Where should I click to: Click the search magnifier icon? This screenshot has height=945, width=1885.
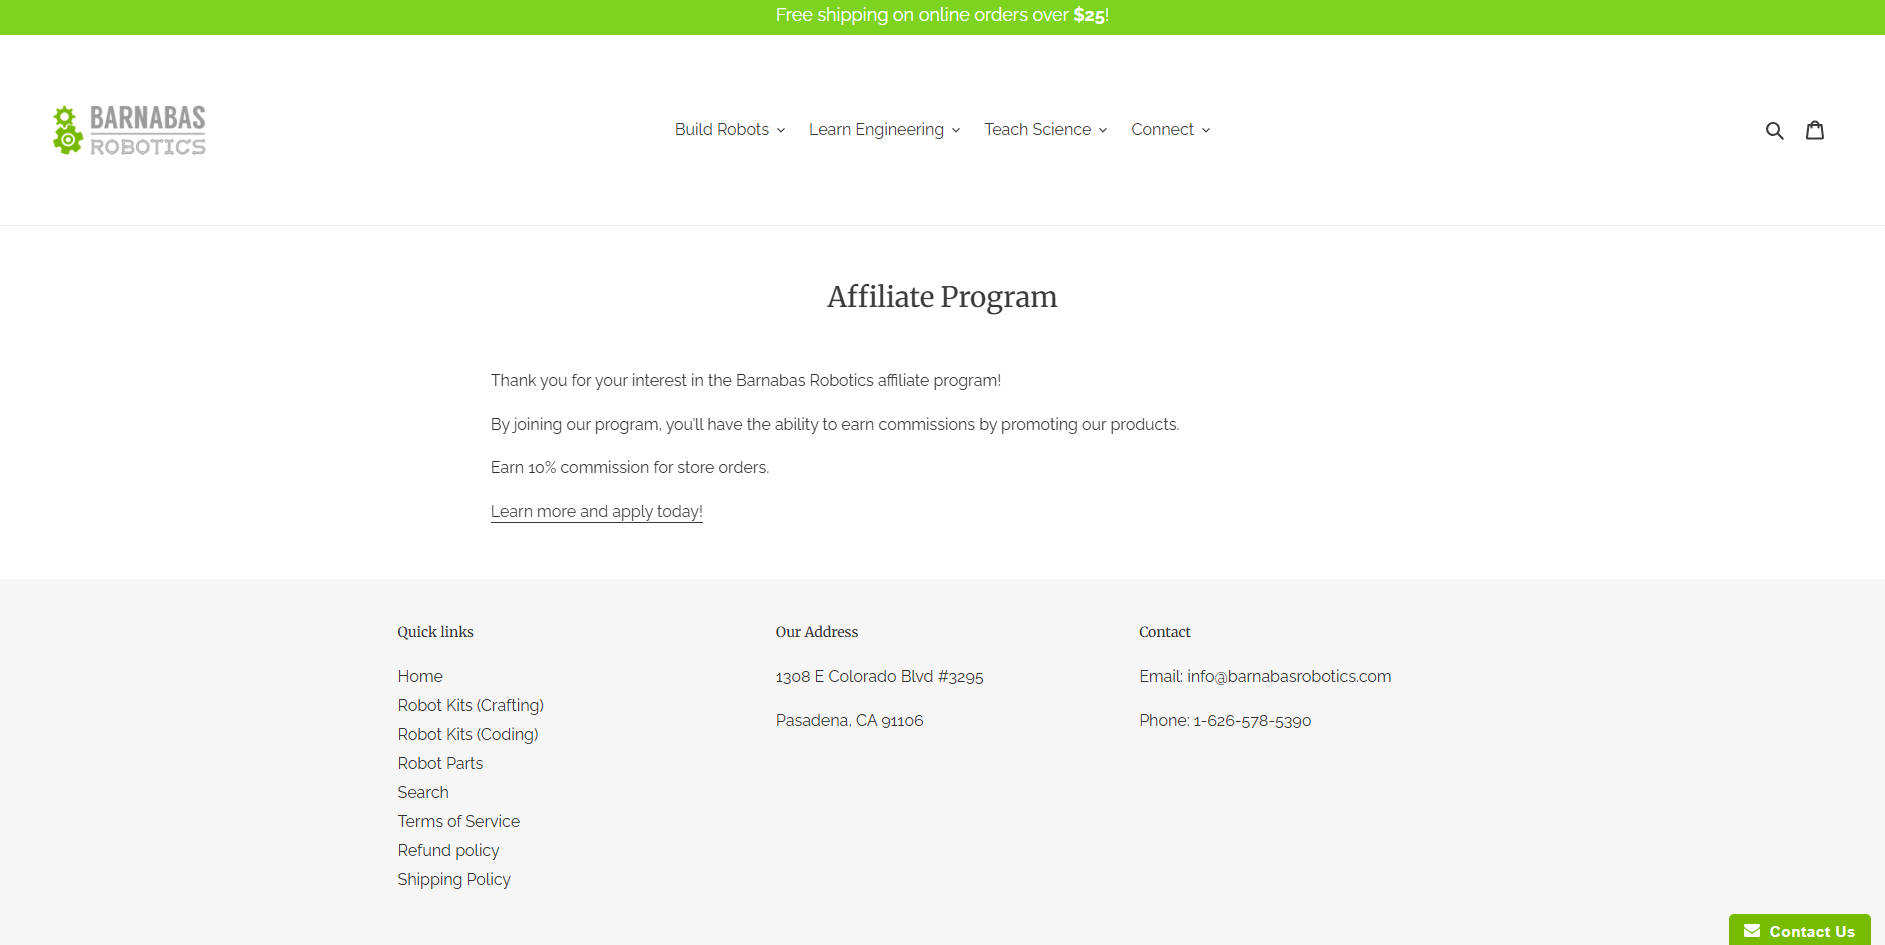pyautogui.click(x=1774, y=130)
